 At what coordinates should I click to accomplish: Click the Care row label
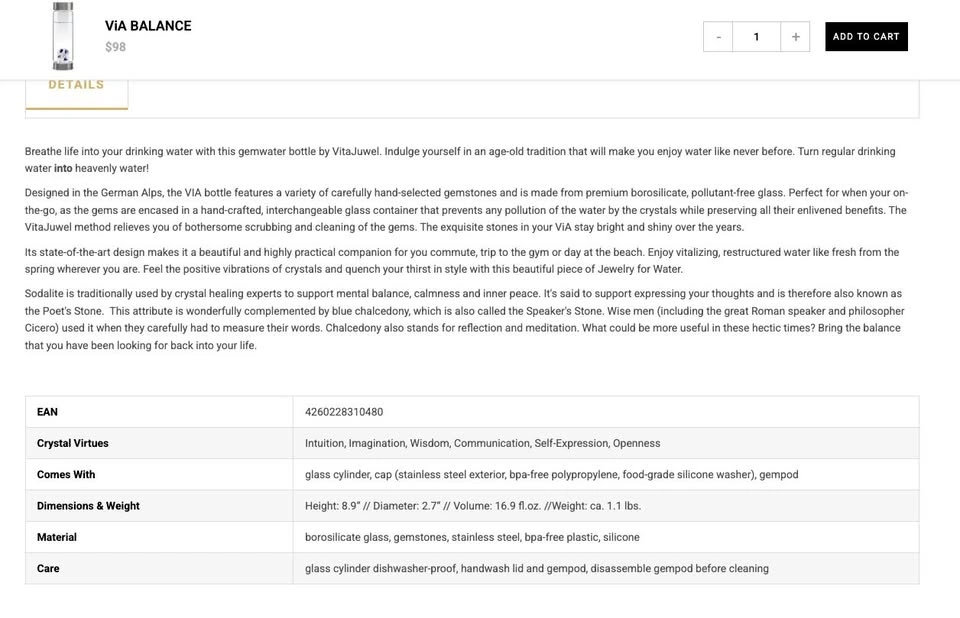click(x=48, y=569)
